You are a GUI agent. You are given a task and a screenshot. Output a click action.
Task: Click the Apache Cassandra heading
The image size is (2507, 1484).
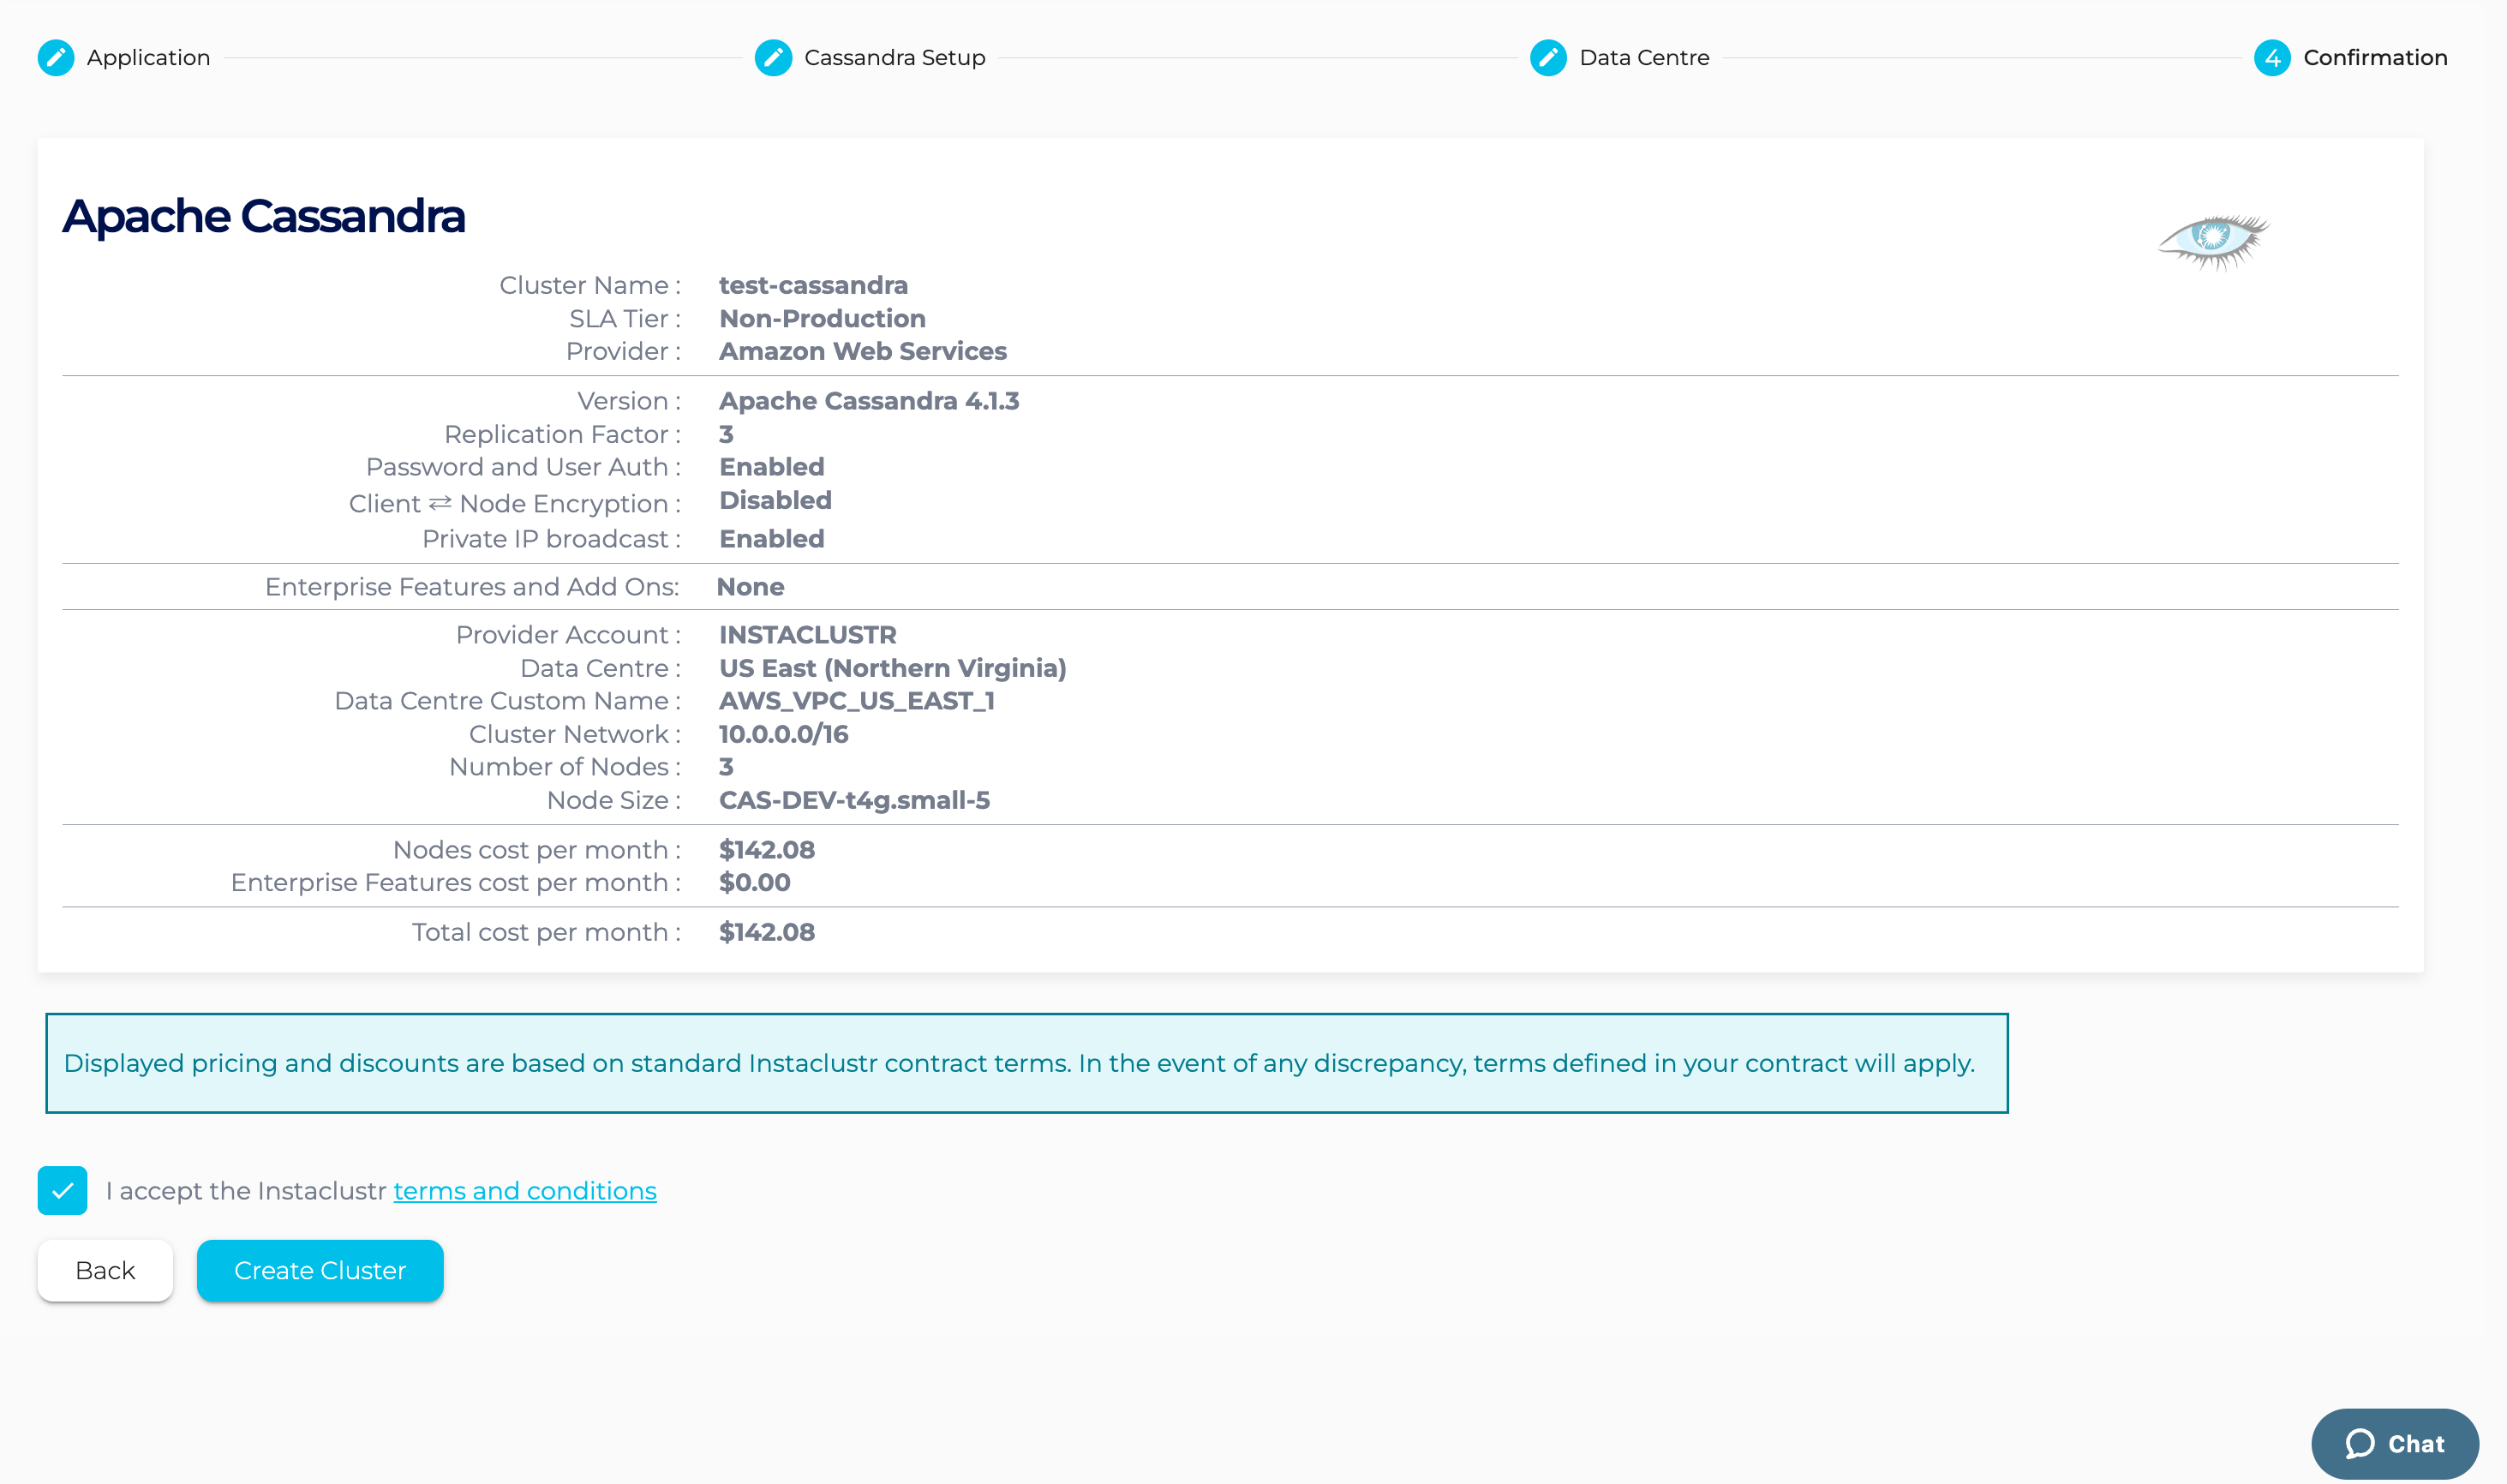(264, 216)
